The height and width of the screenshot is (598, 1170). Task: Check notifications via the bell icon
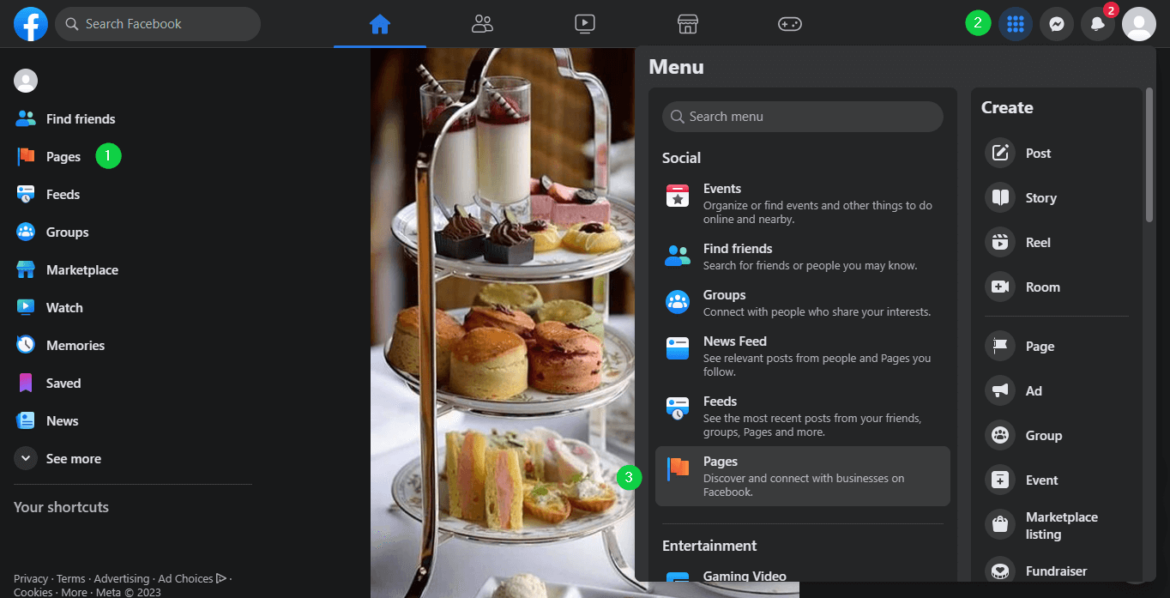(1098, 22)
